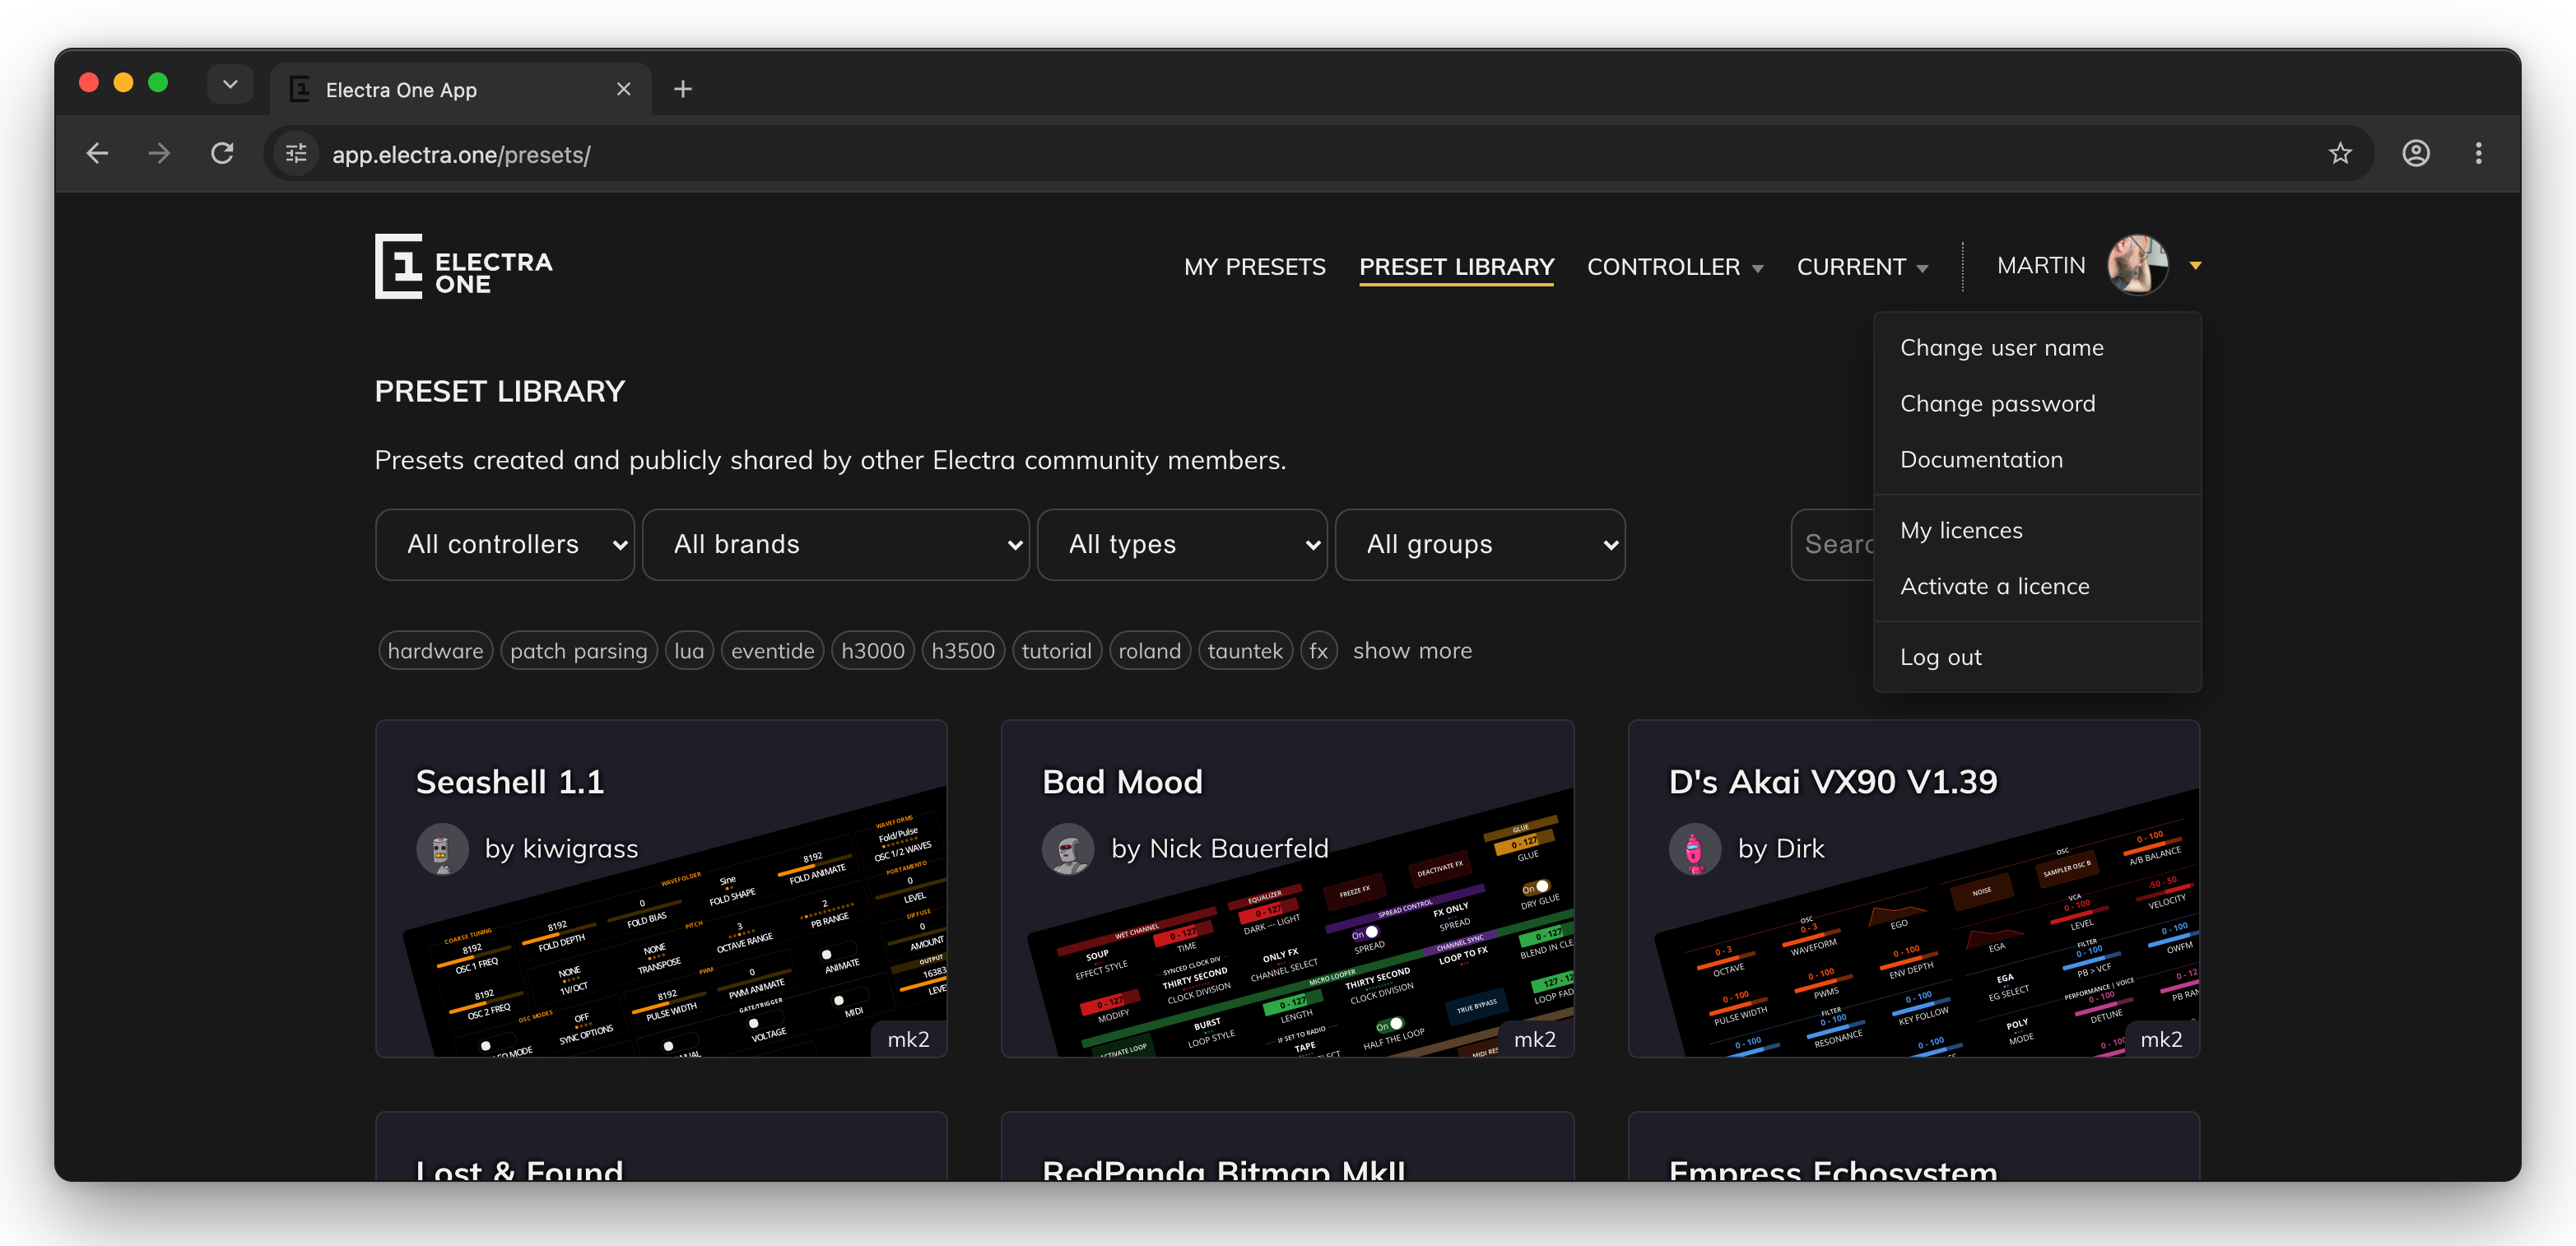The height and width of the screenshot is (1246, 2576).
Task: Click show more tags link
Action: tap(1412, 651)
